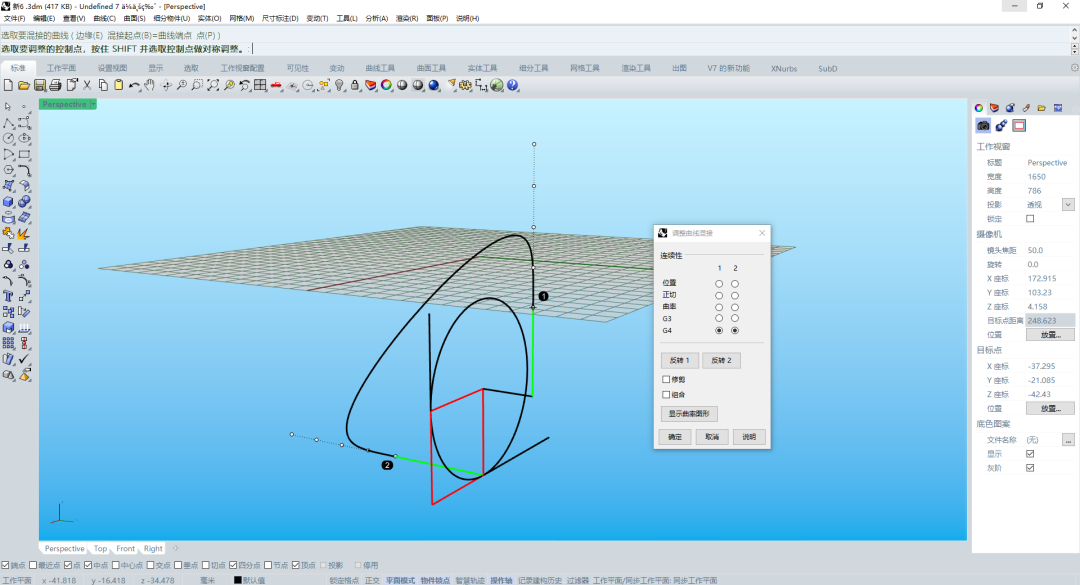Open the Perspective viewport title dropdown arrow

92,104
